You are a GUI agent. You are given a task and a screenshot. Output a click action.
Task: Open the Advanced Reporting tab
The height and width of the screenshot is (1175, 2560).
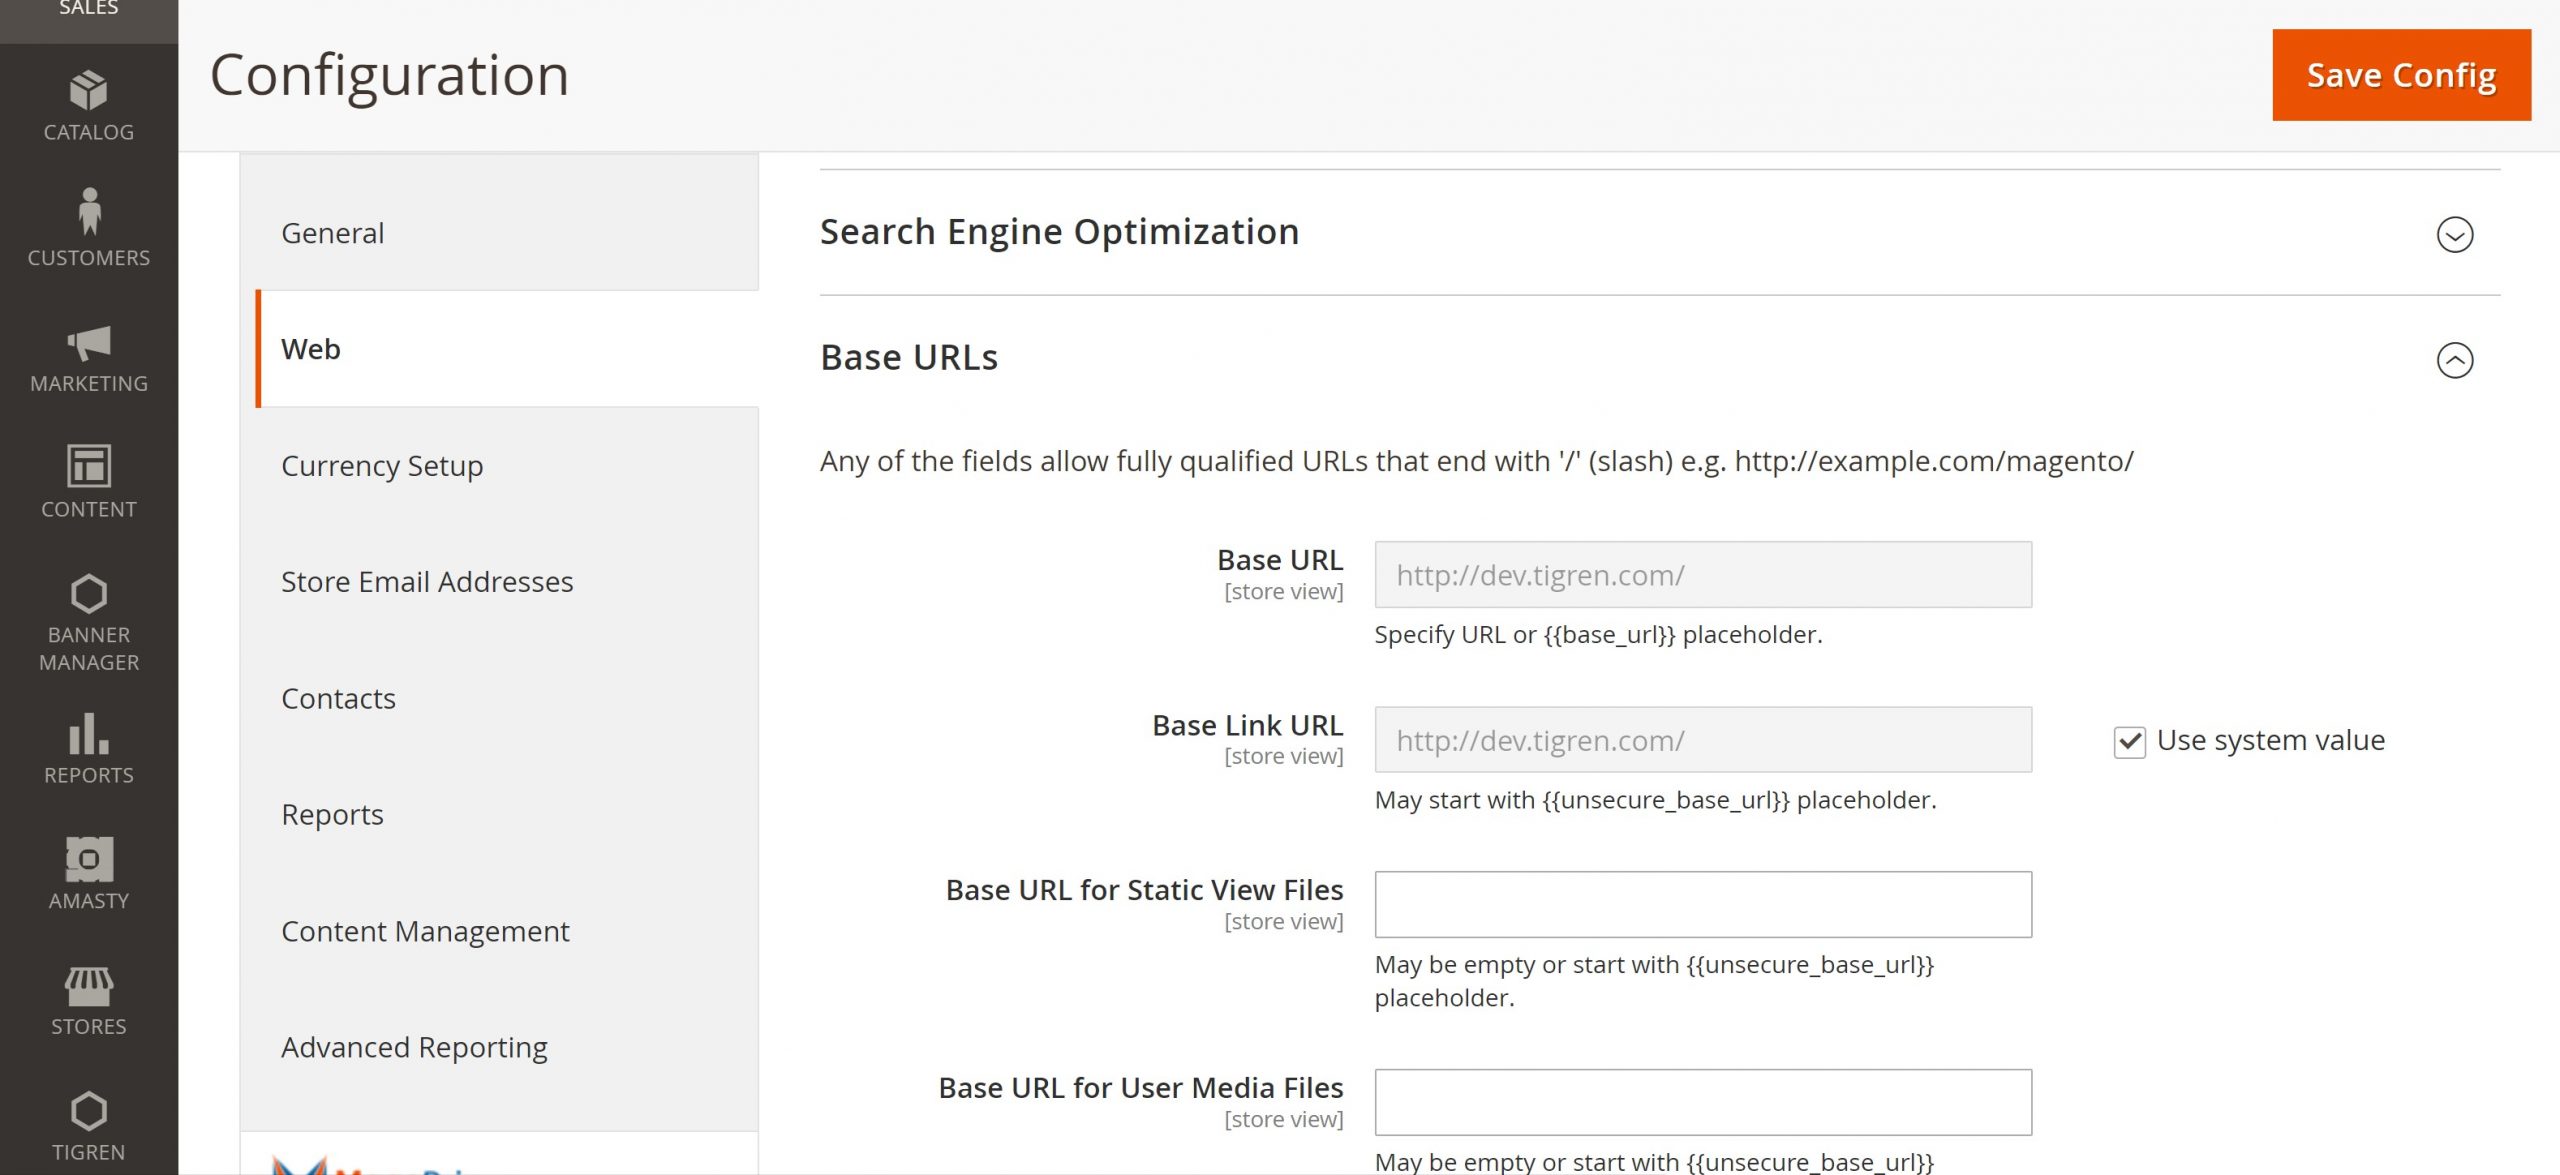[414, 1047]
